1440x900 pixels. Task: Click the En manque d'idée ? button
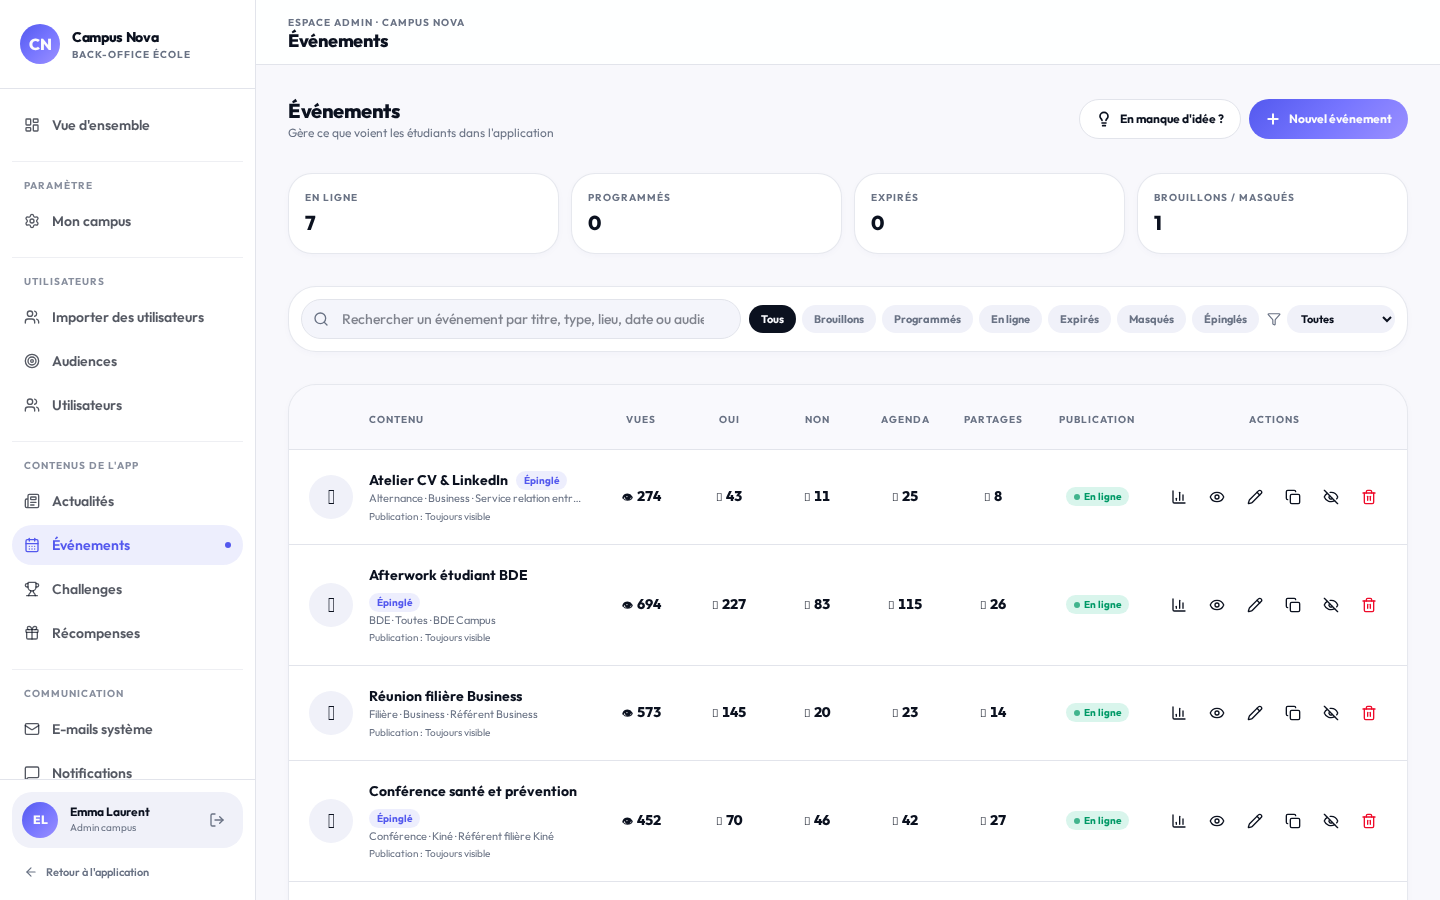click(x=1160, y=119)
